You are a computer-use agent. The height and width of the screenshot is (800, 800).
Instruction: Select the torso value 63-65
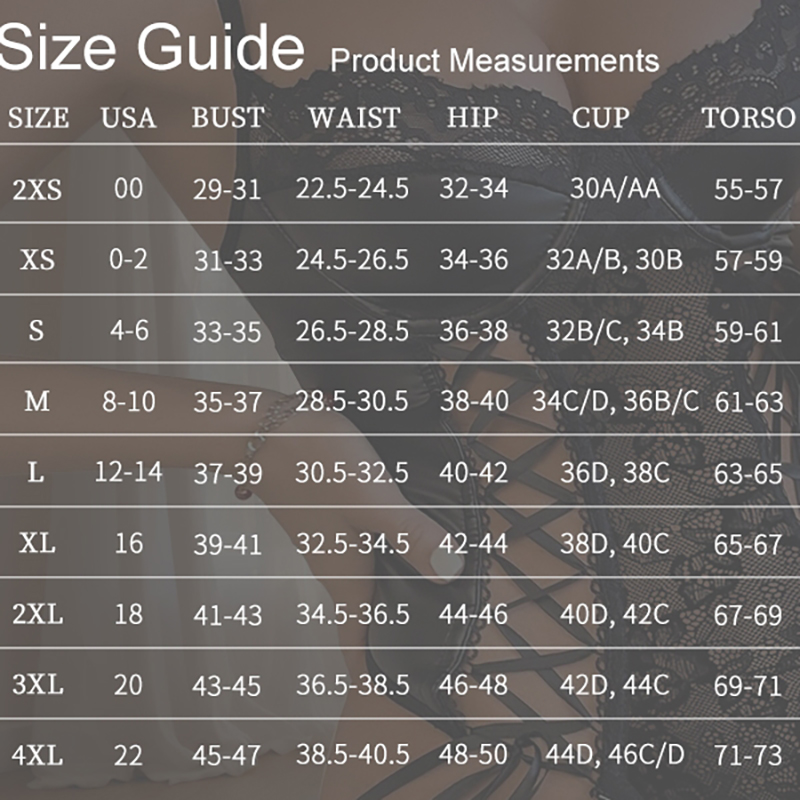(x=748, y=473)
